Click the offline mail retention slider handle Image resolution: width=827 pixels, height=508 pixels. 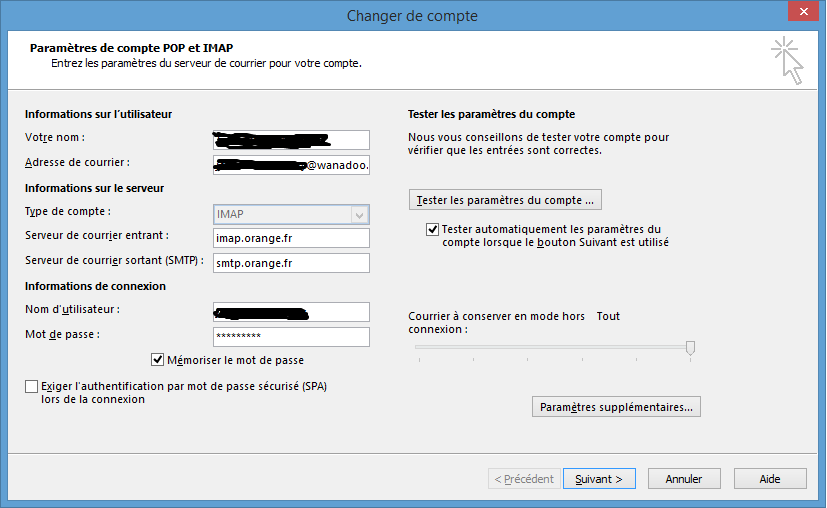tap(690, 347)
